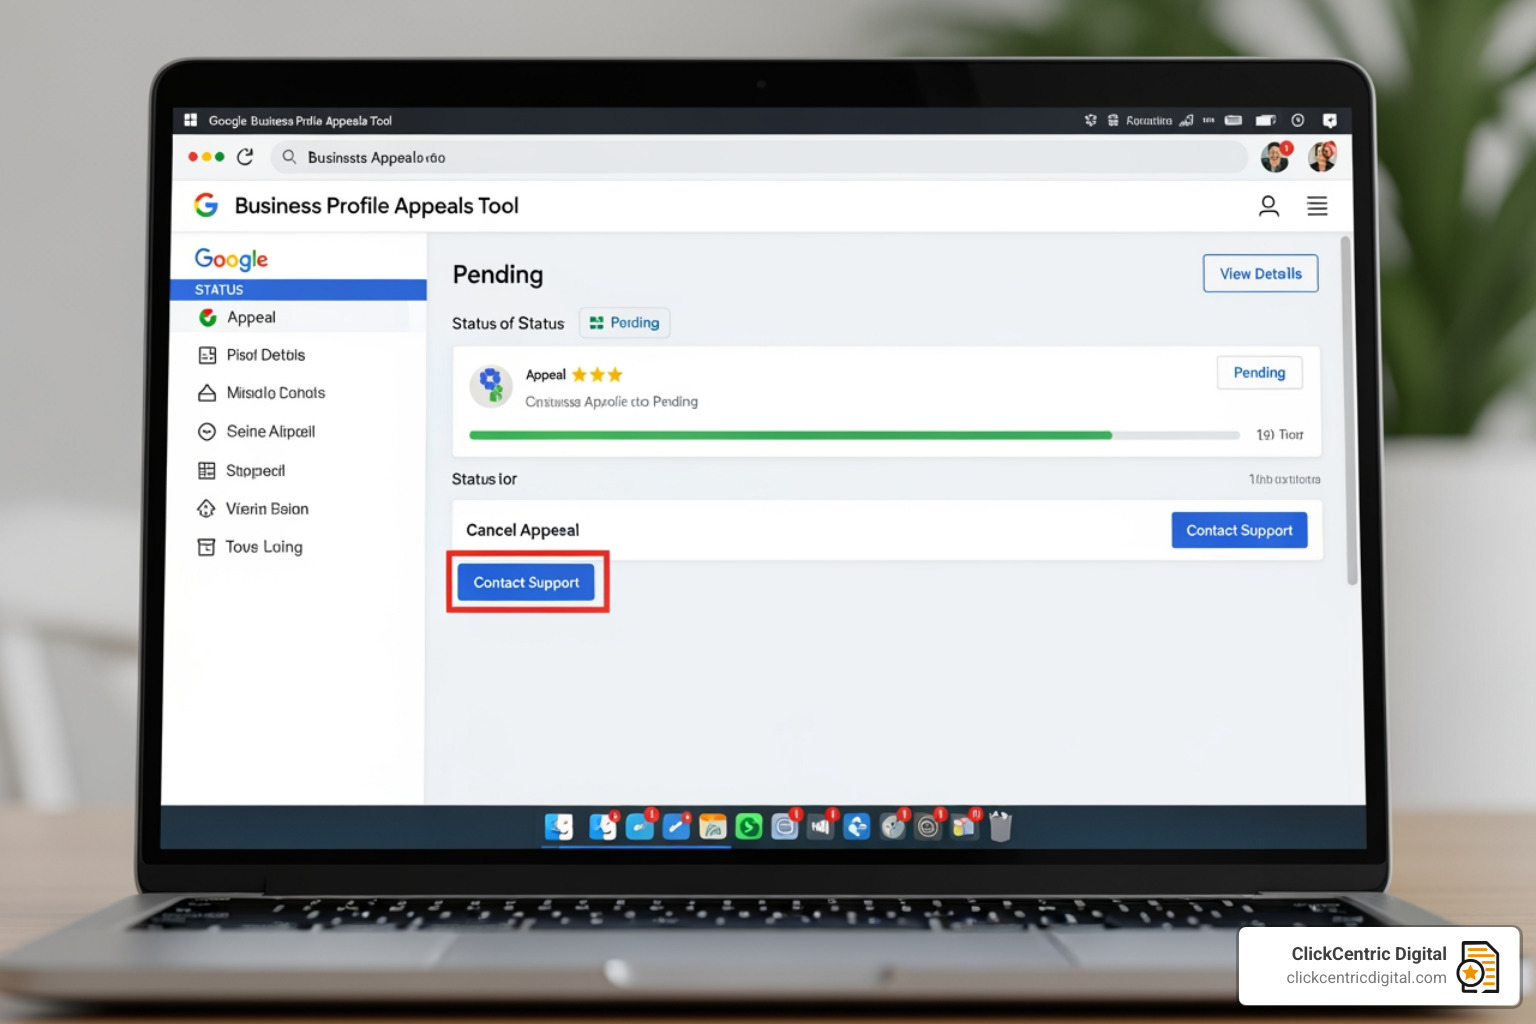The image size is (1536, 1024).
Task: Open the rightmost profile avatar in the browser bar
Action: tap(1322, 156)
